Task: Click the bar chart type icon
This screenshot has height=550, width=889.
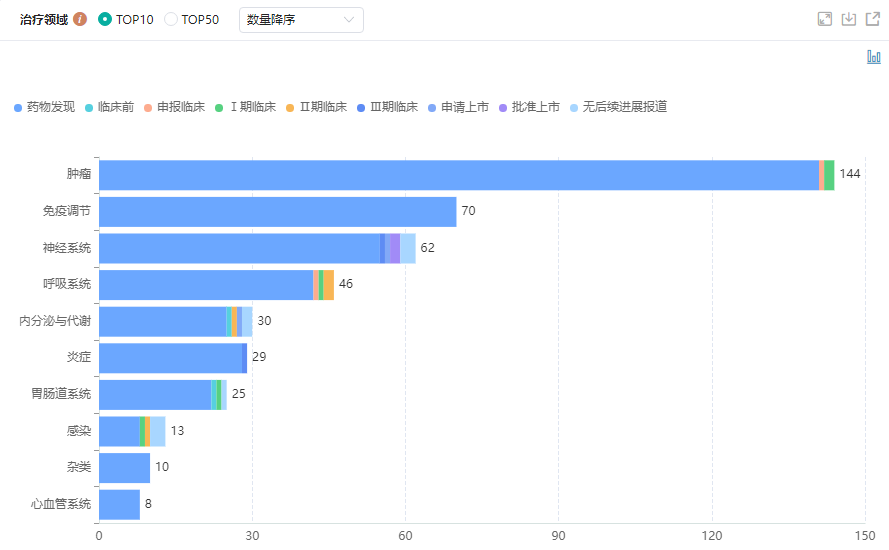Action: [x=873, y=57]
